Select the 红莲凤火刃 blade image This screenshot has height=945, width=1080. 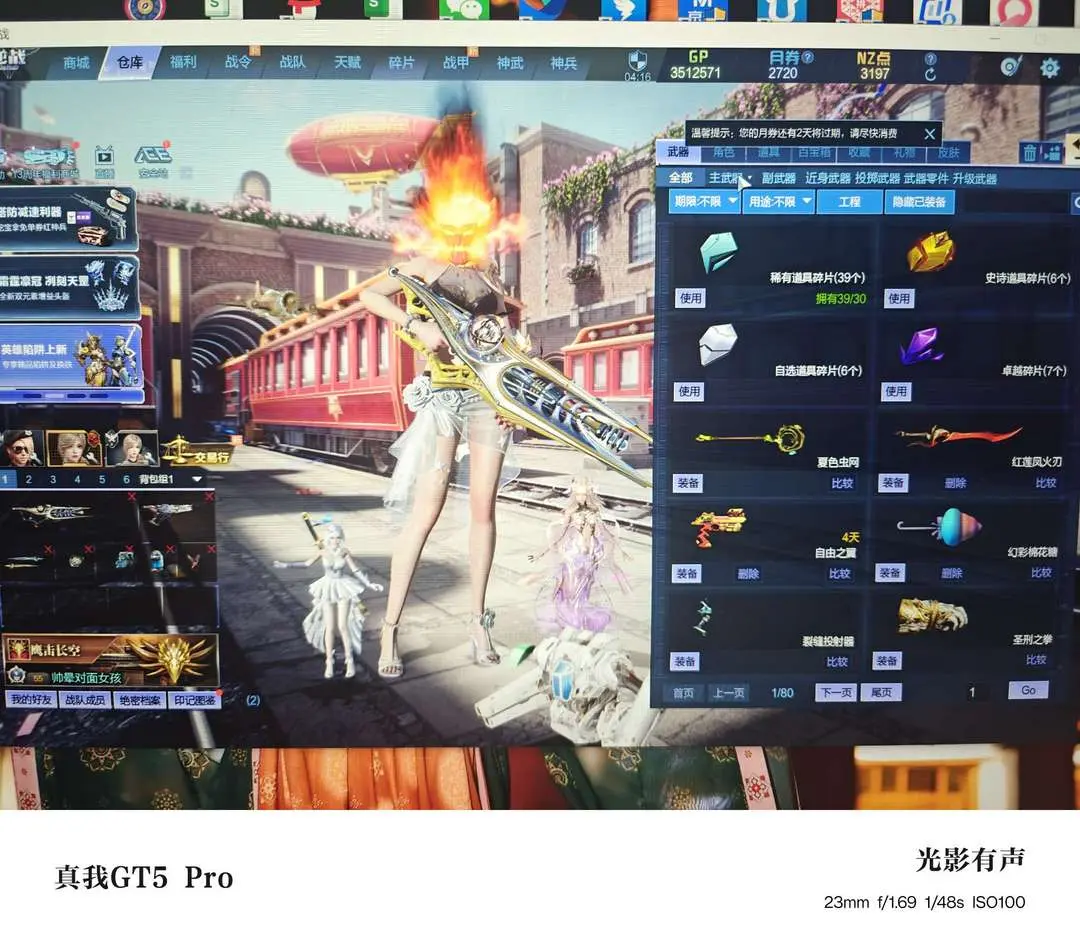[x=958, y=435]
